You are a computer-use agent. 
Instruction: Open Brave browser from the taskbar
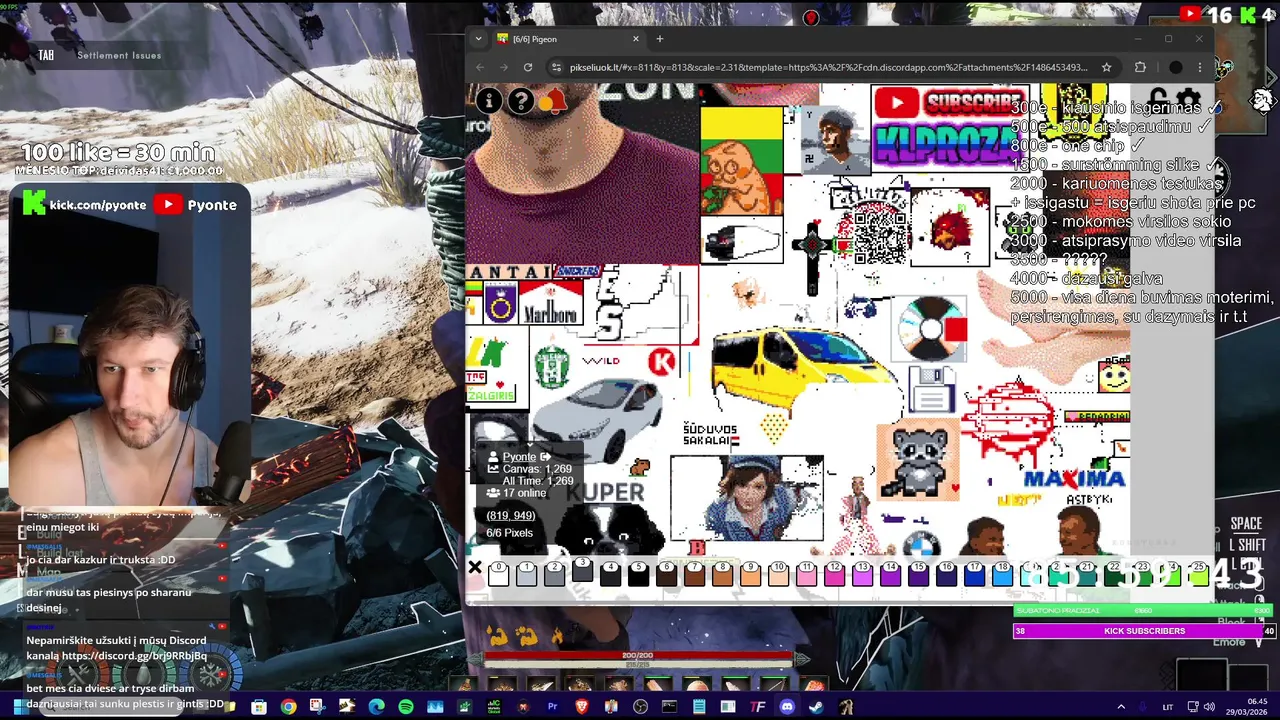pyautogui.click(x=581, y=707)
